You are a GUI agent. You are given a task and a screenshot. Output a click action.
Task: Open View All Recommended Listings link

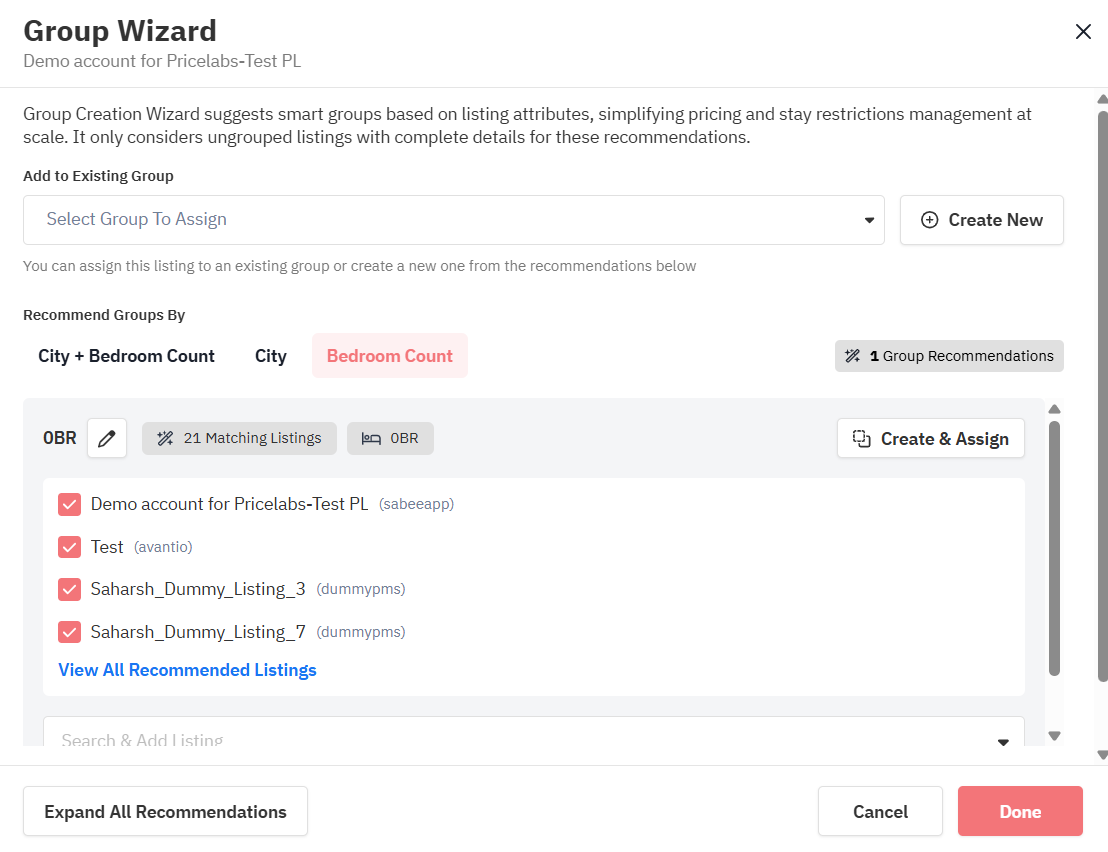pos(188,670)
